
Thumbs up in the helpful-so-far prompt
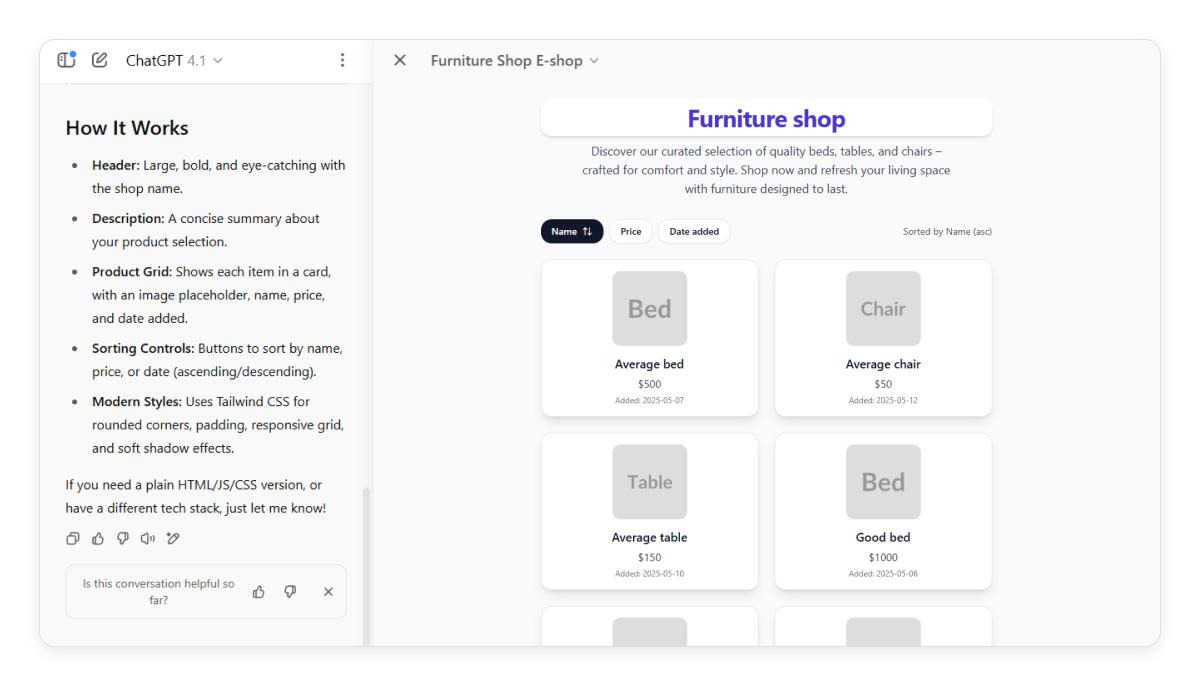(x=259, y=592)
